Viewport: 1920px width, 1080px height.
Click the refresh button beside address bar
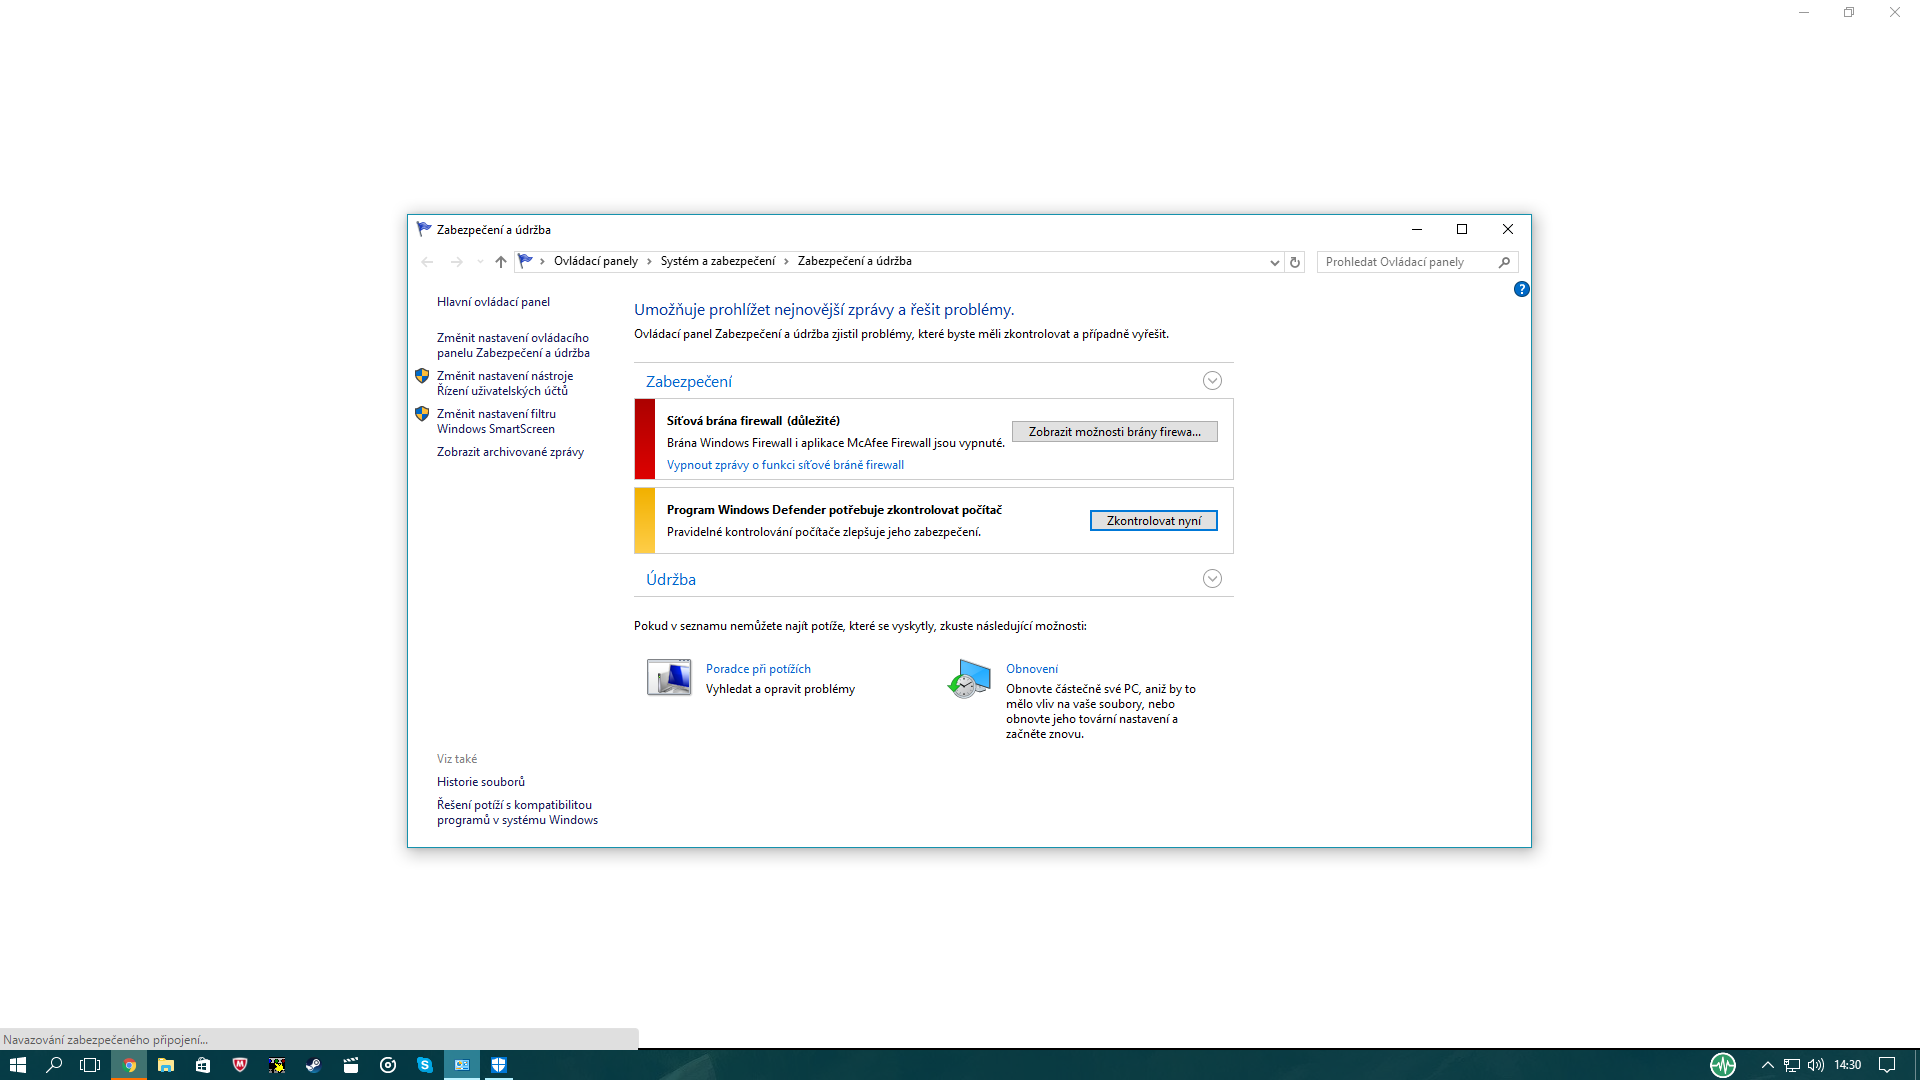pos(1295,262)
